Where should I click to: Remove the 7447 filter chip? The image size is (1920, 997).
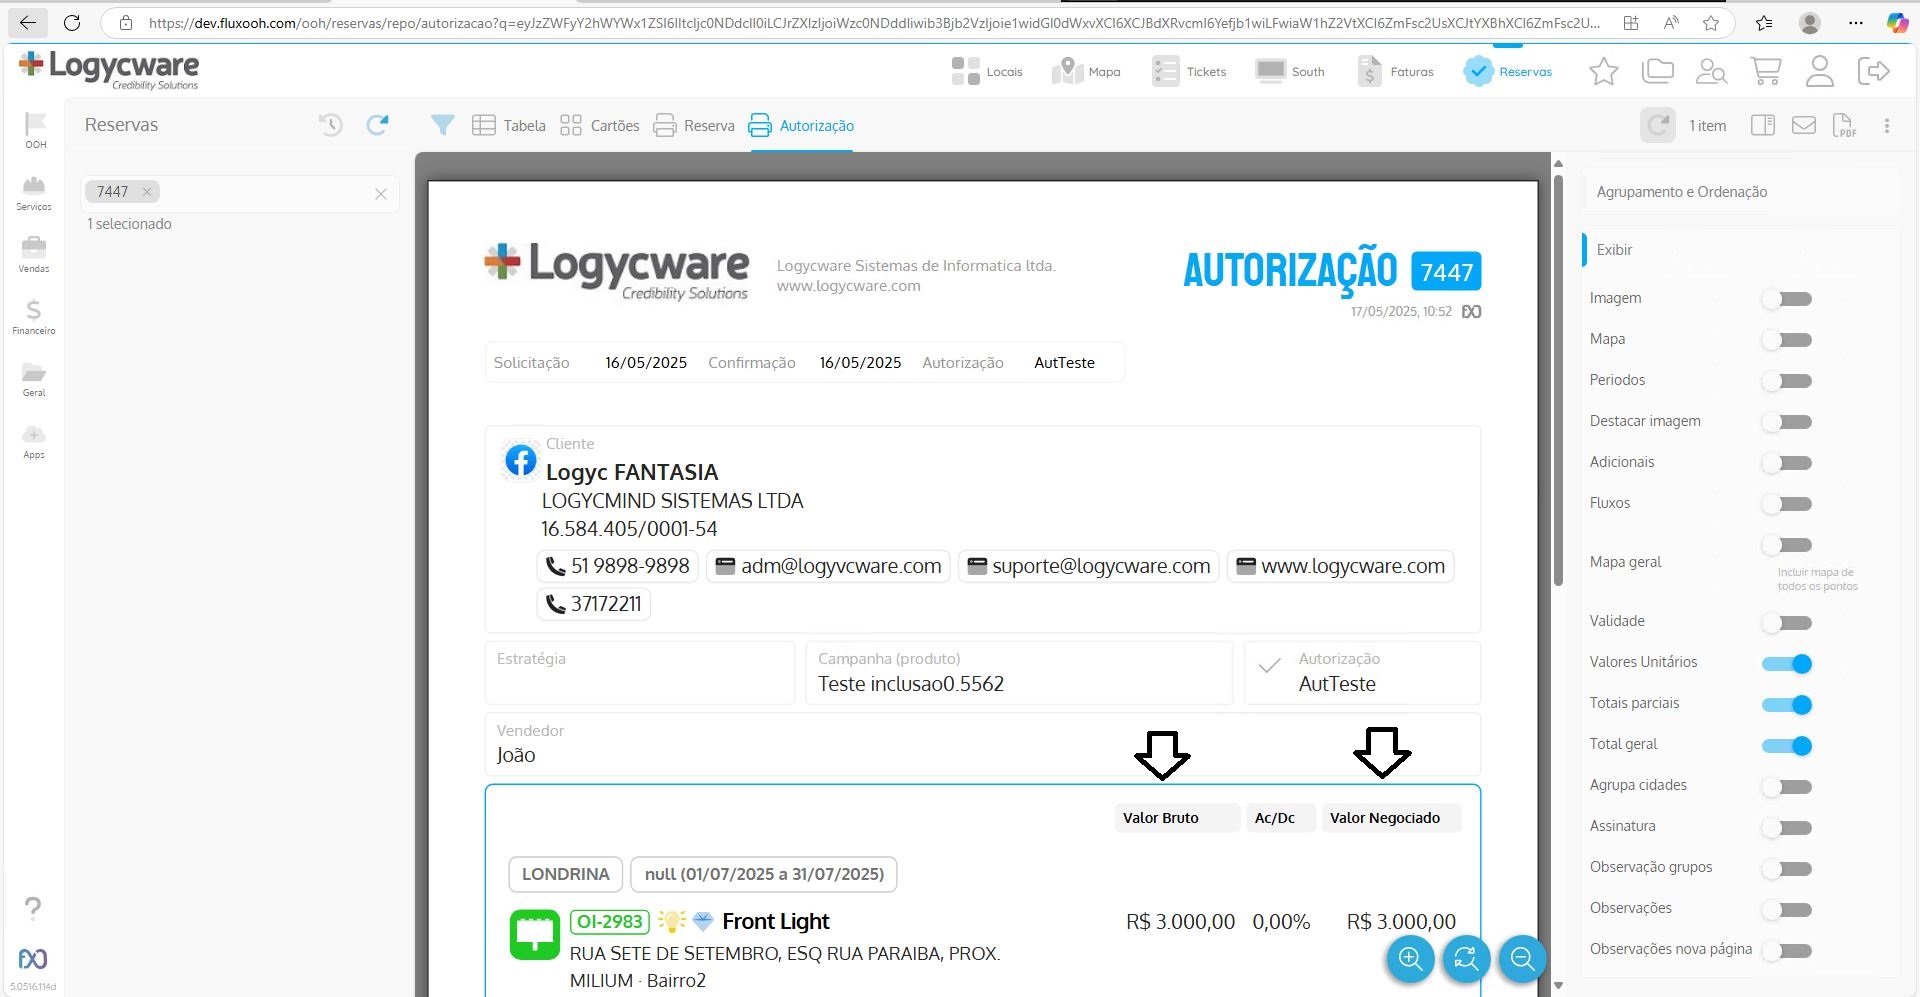[147, 192]
